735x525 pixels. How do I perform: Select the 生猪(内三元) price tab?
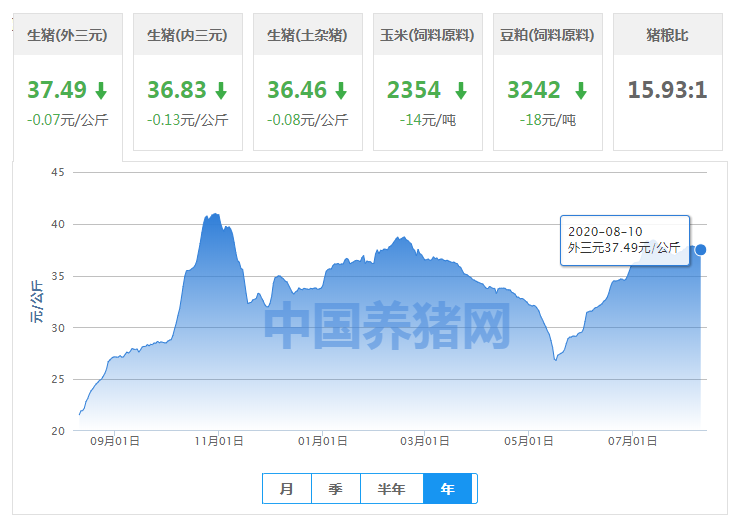(188, 82)
